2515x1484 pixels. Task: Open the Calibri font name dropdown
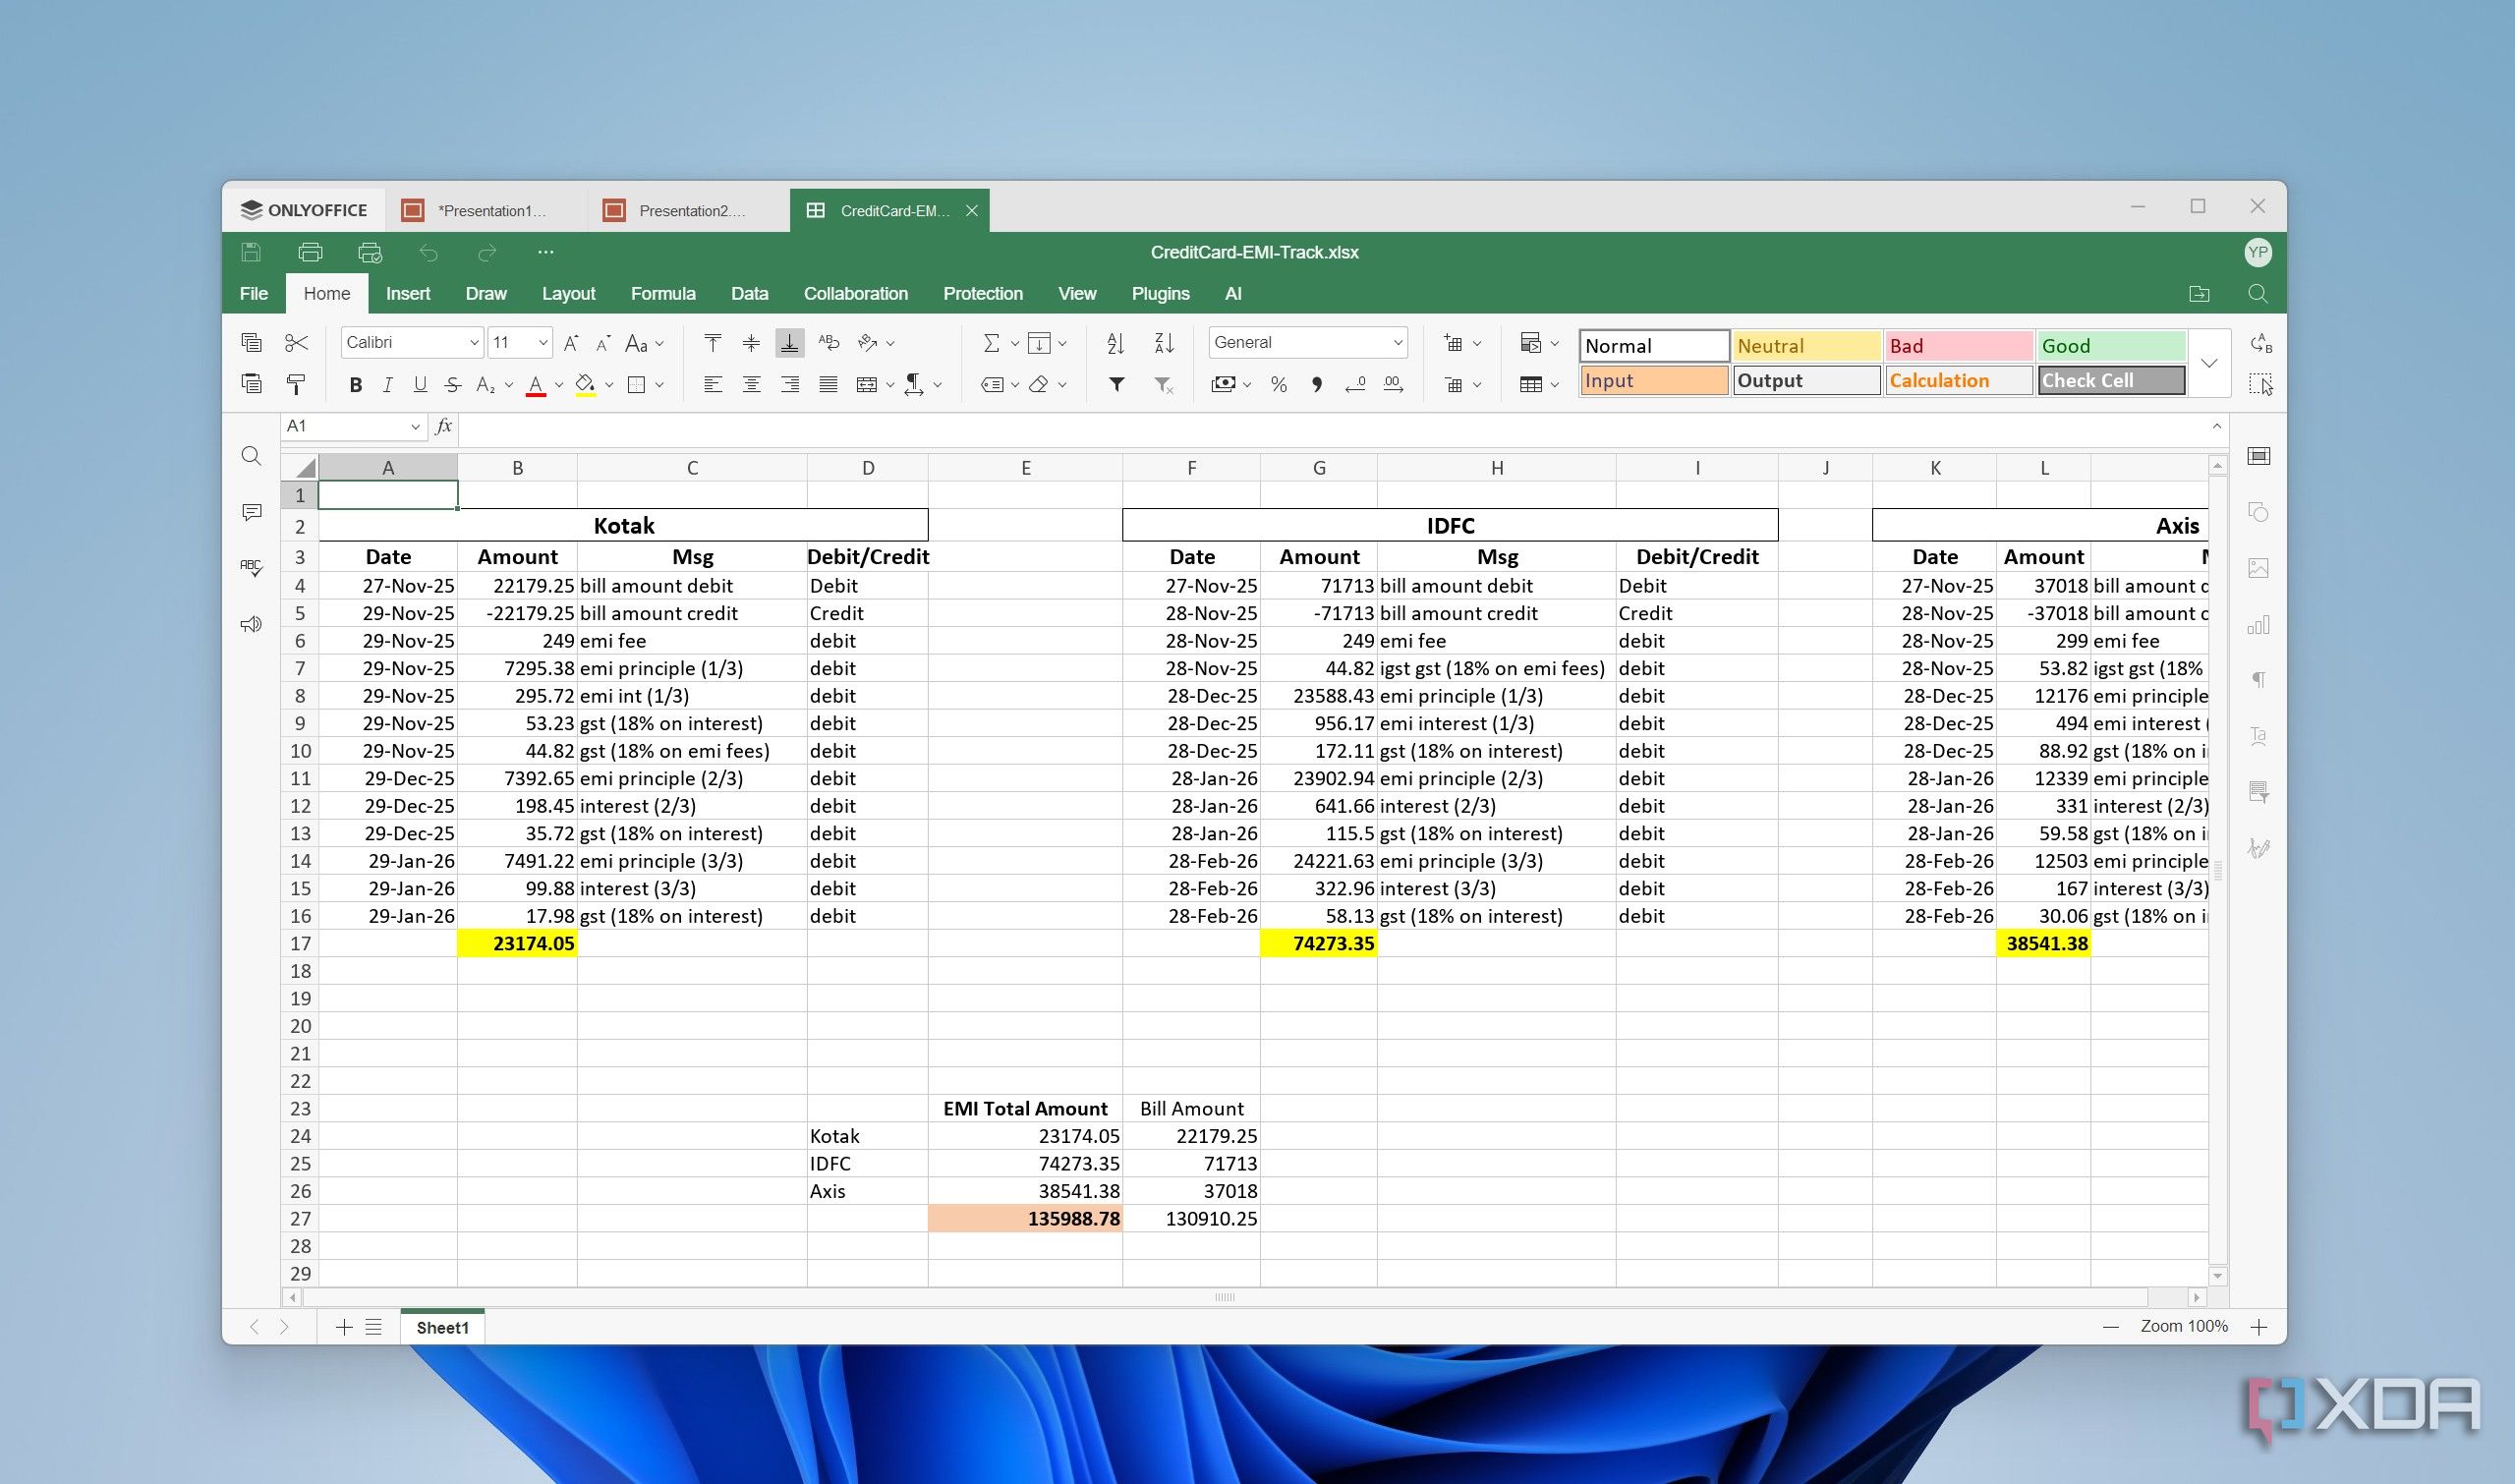[x=474, y=343]
